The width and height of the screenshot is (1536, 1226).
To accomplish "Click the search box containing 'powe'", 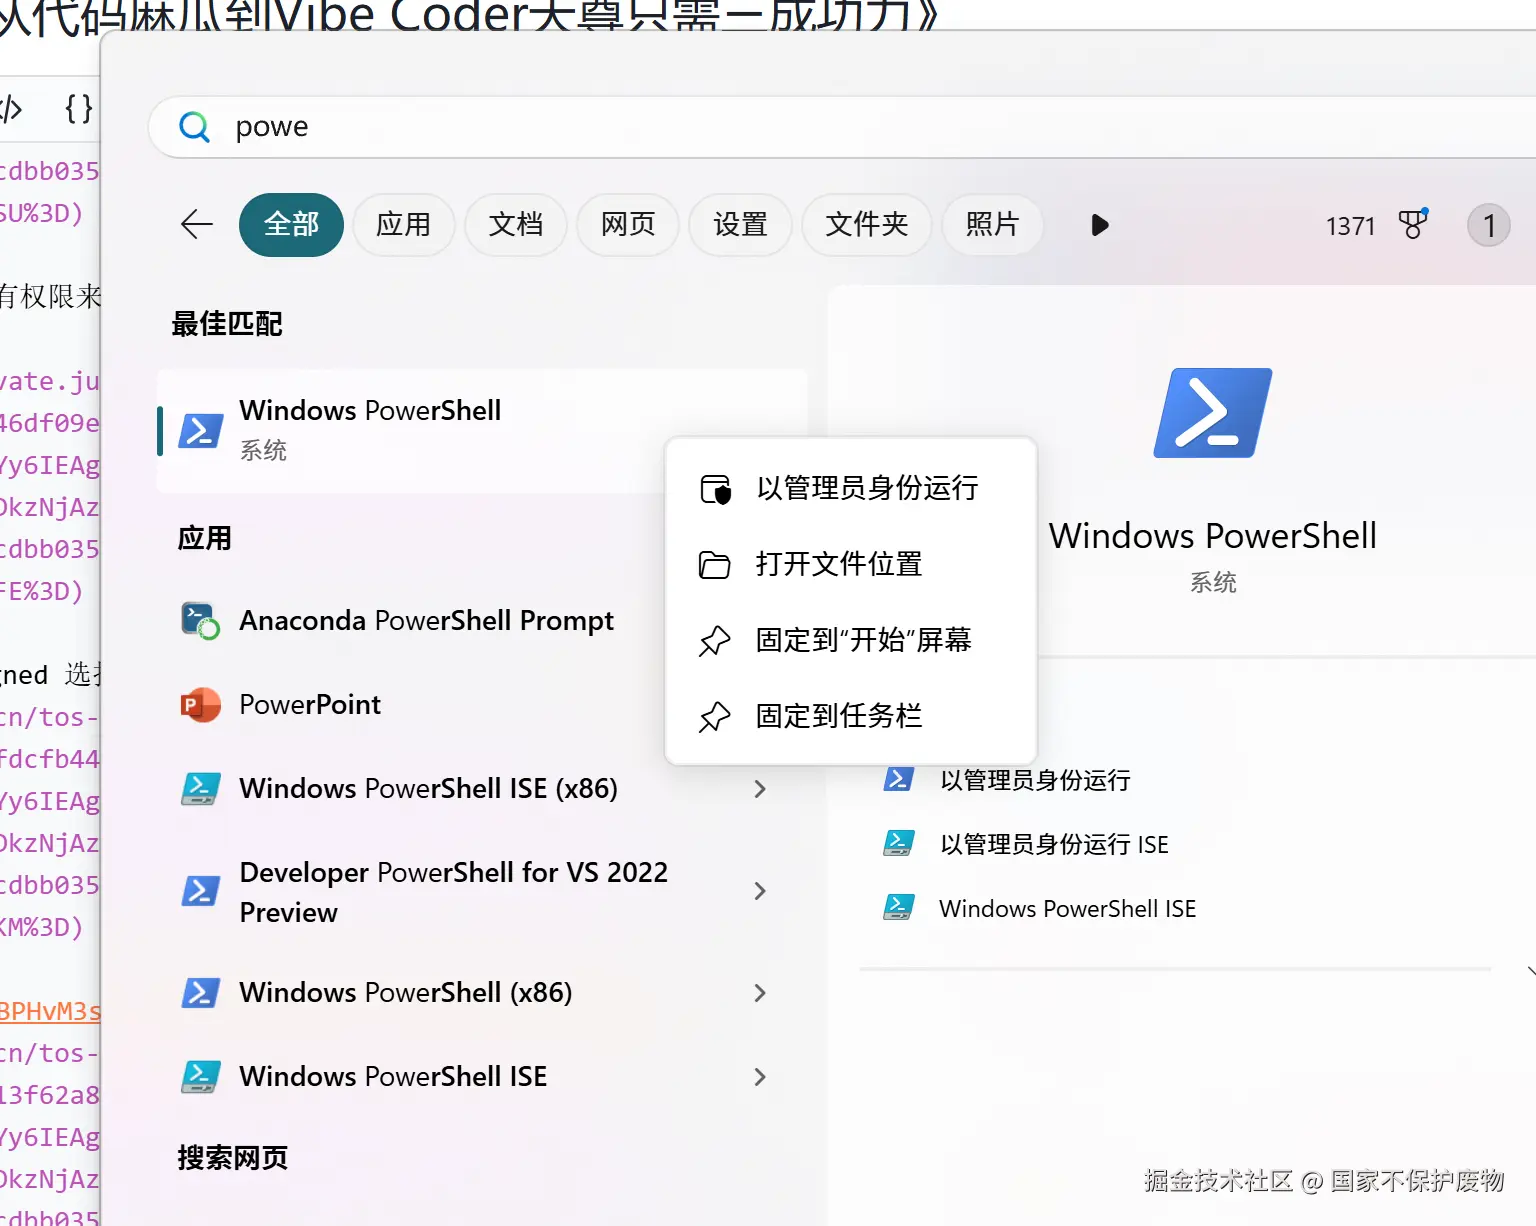I will point(842,127).
